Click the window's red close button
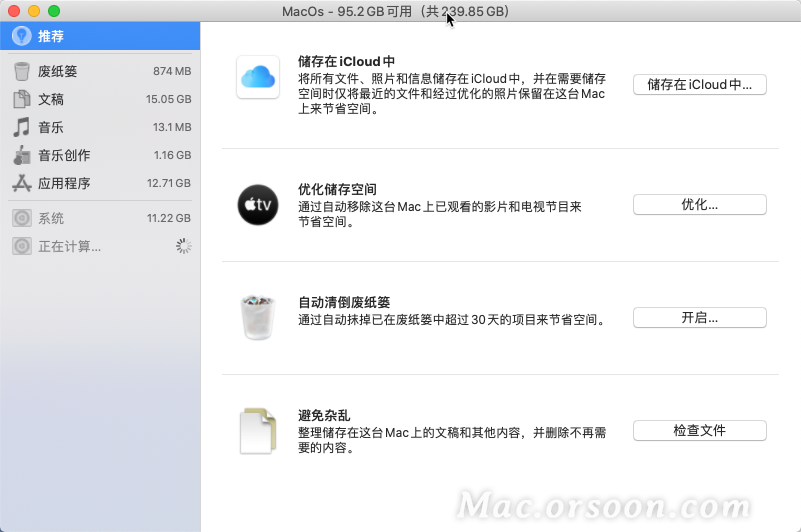Image resolution: width=801 pixels, height=532 pixels. tap(14, 11)
